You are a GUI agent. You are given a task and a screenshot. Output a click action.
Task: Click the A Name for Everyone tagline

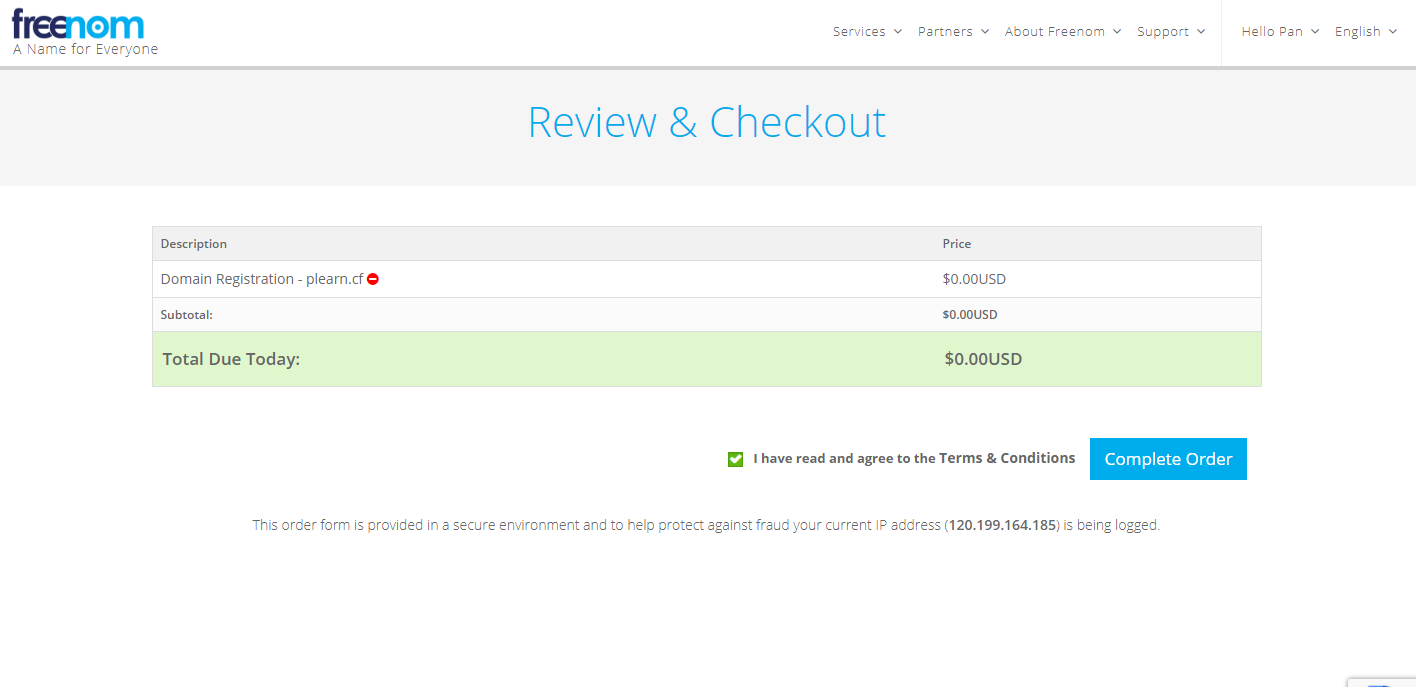coord(86,49)
